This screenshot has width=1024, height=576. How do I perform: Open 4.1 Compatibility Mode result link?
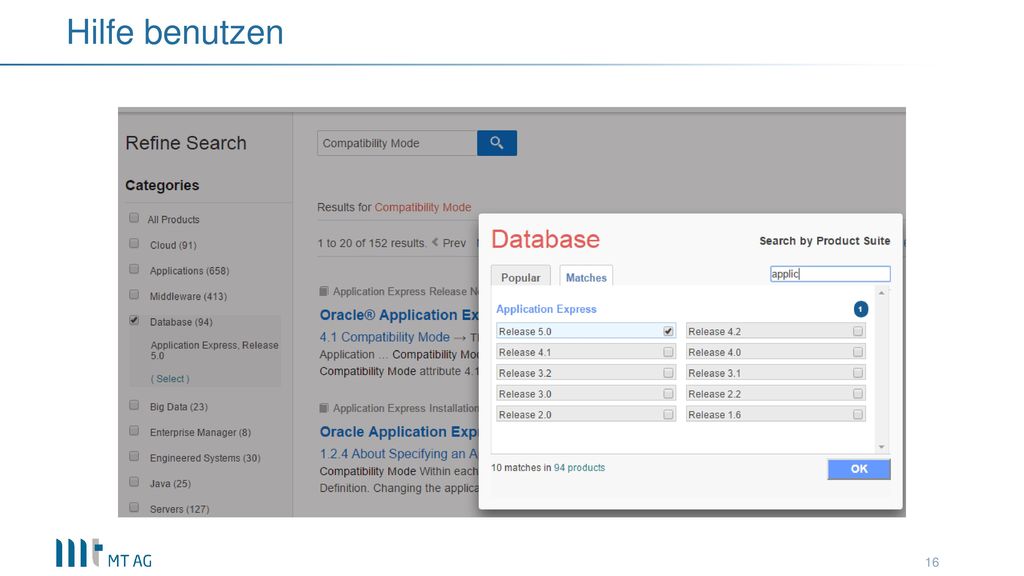click(385, 337)
